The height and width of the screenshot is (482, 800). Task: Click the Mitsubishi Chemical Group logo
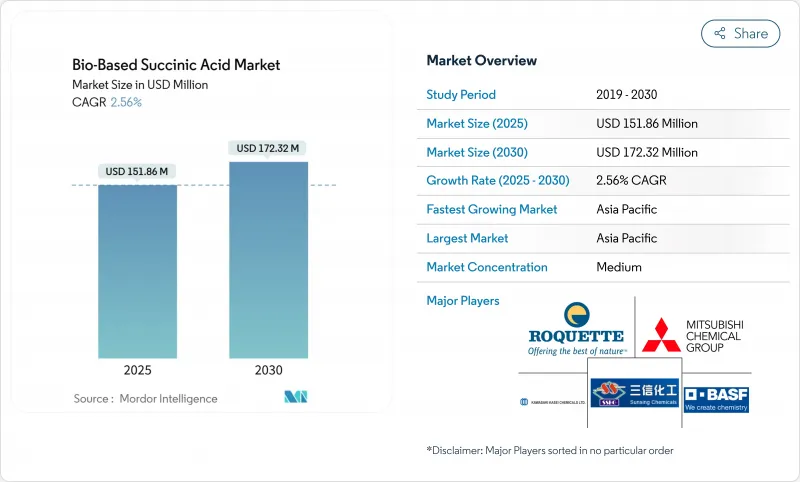coord(694,335)
